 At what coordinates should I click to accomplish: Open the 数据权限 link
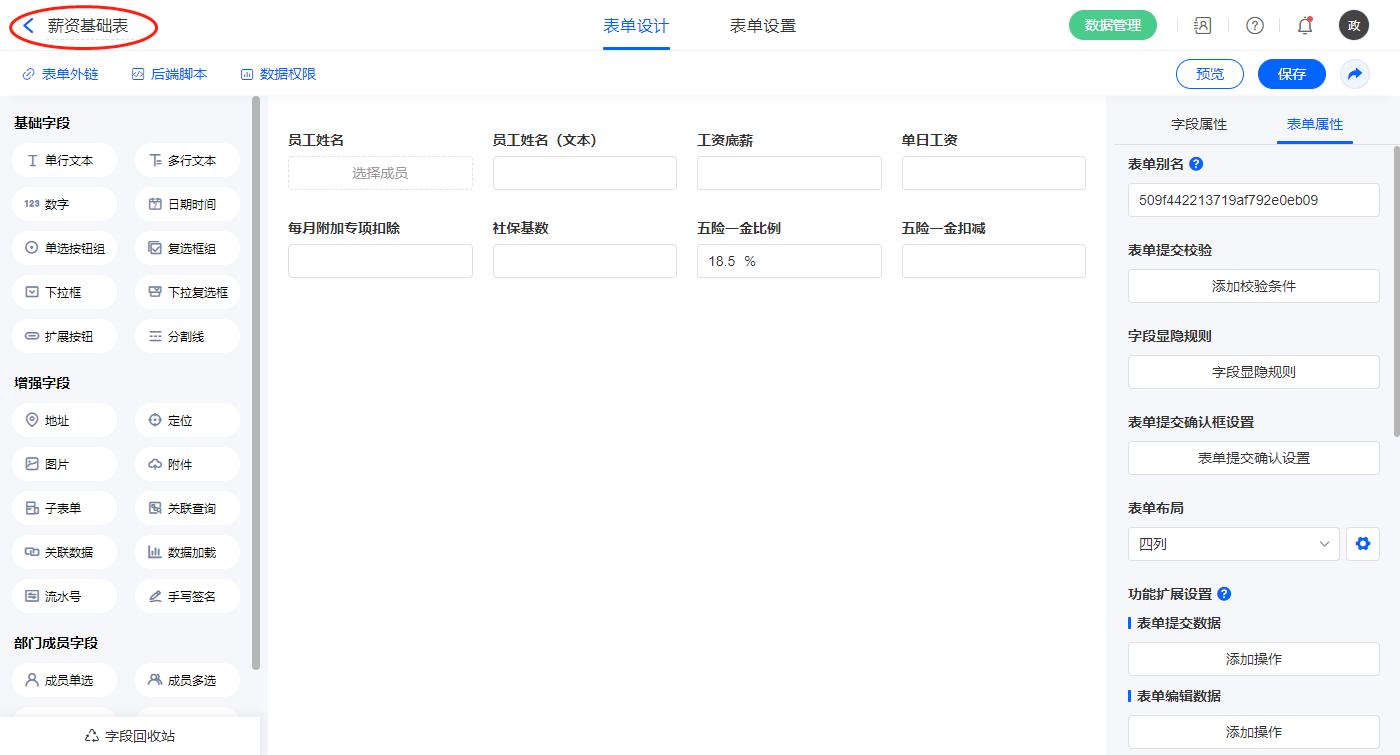click(278, 74)
